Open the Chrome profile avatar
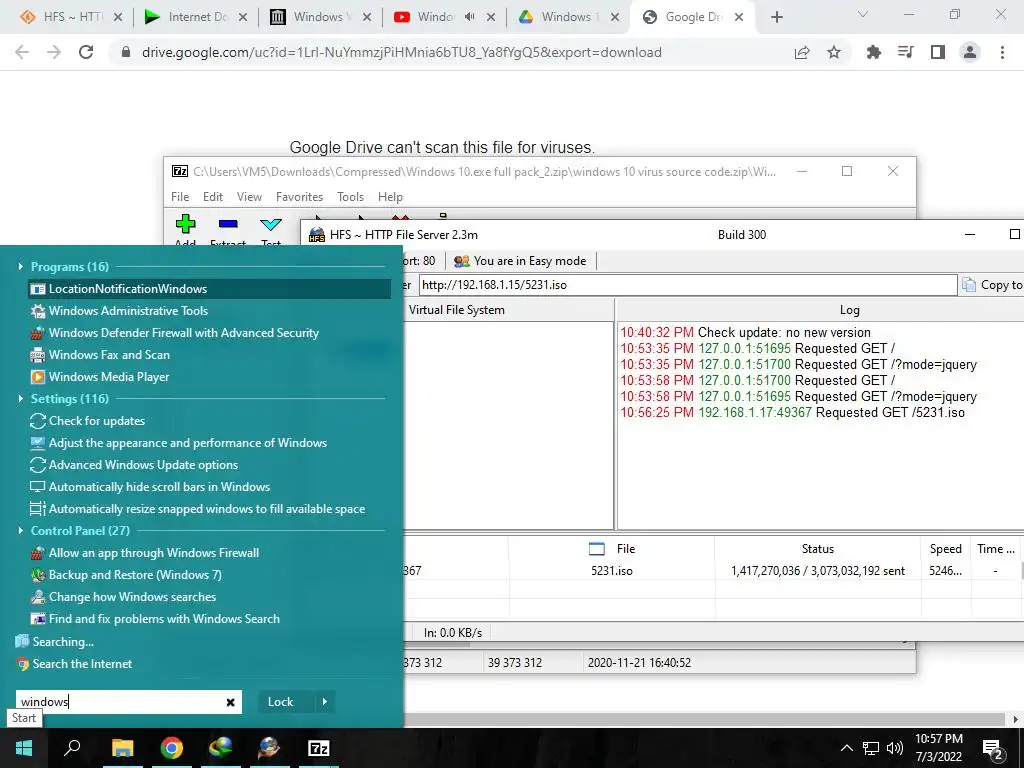The image size is (1024, 768). point(970,52)
